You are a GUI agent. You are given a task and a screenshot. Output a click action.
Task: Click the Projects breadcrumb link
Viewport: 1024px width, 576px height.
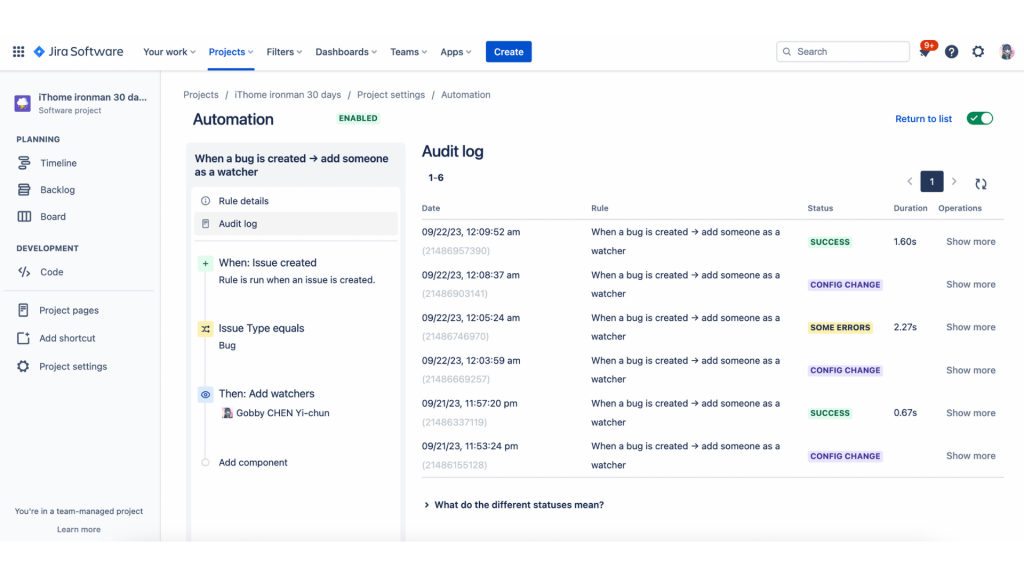click(200, 95)
